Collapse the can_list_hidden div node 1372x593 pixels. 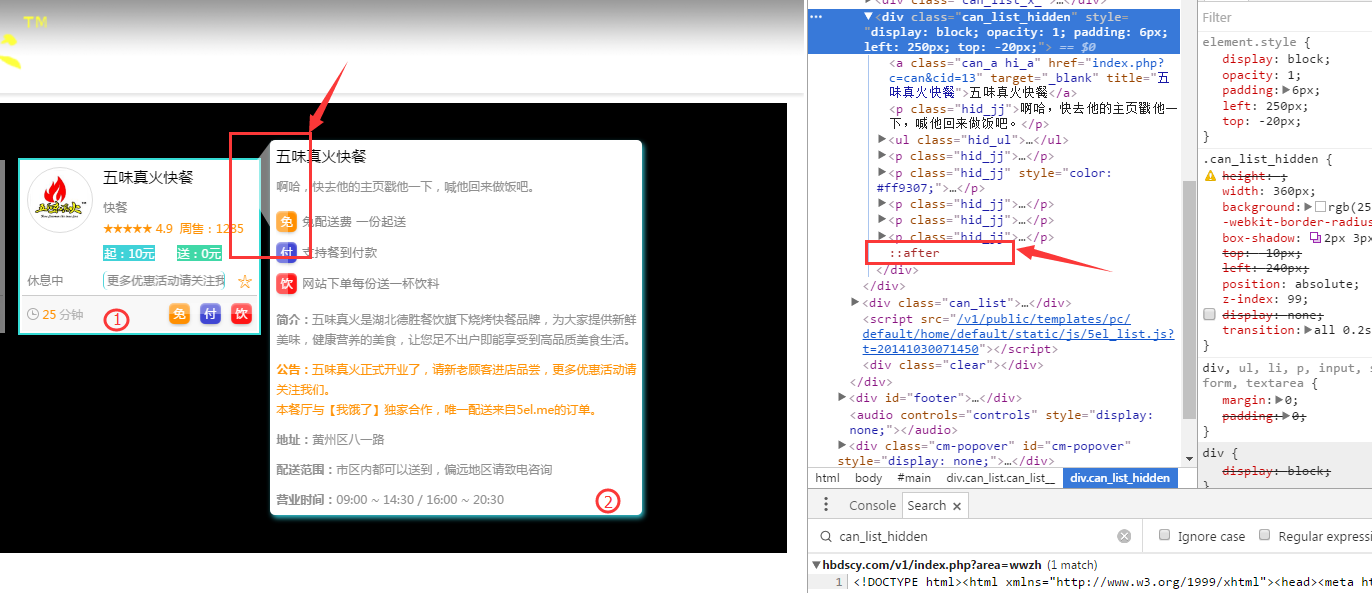pyautogui.click(x=869, y=17)
